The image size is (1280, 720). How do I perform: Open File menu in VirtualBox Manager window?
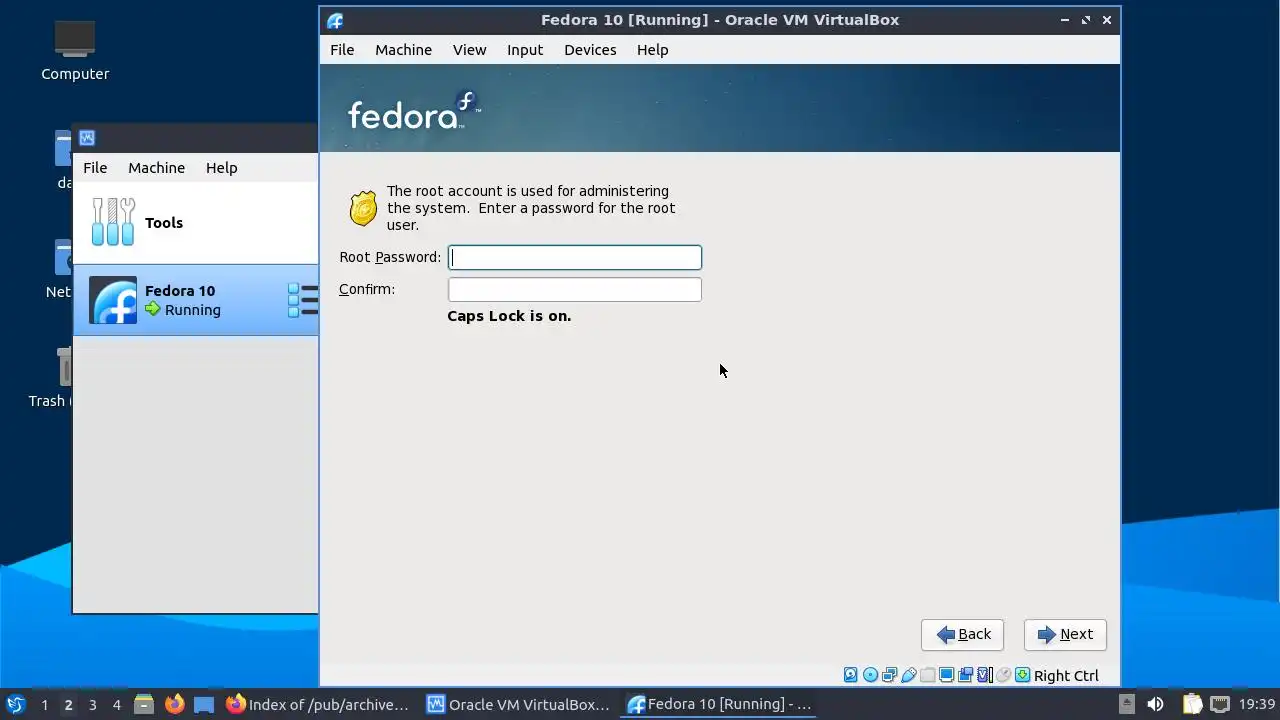pos(95,168)
